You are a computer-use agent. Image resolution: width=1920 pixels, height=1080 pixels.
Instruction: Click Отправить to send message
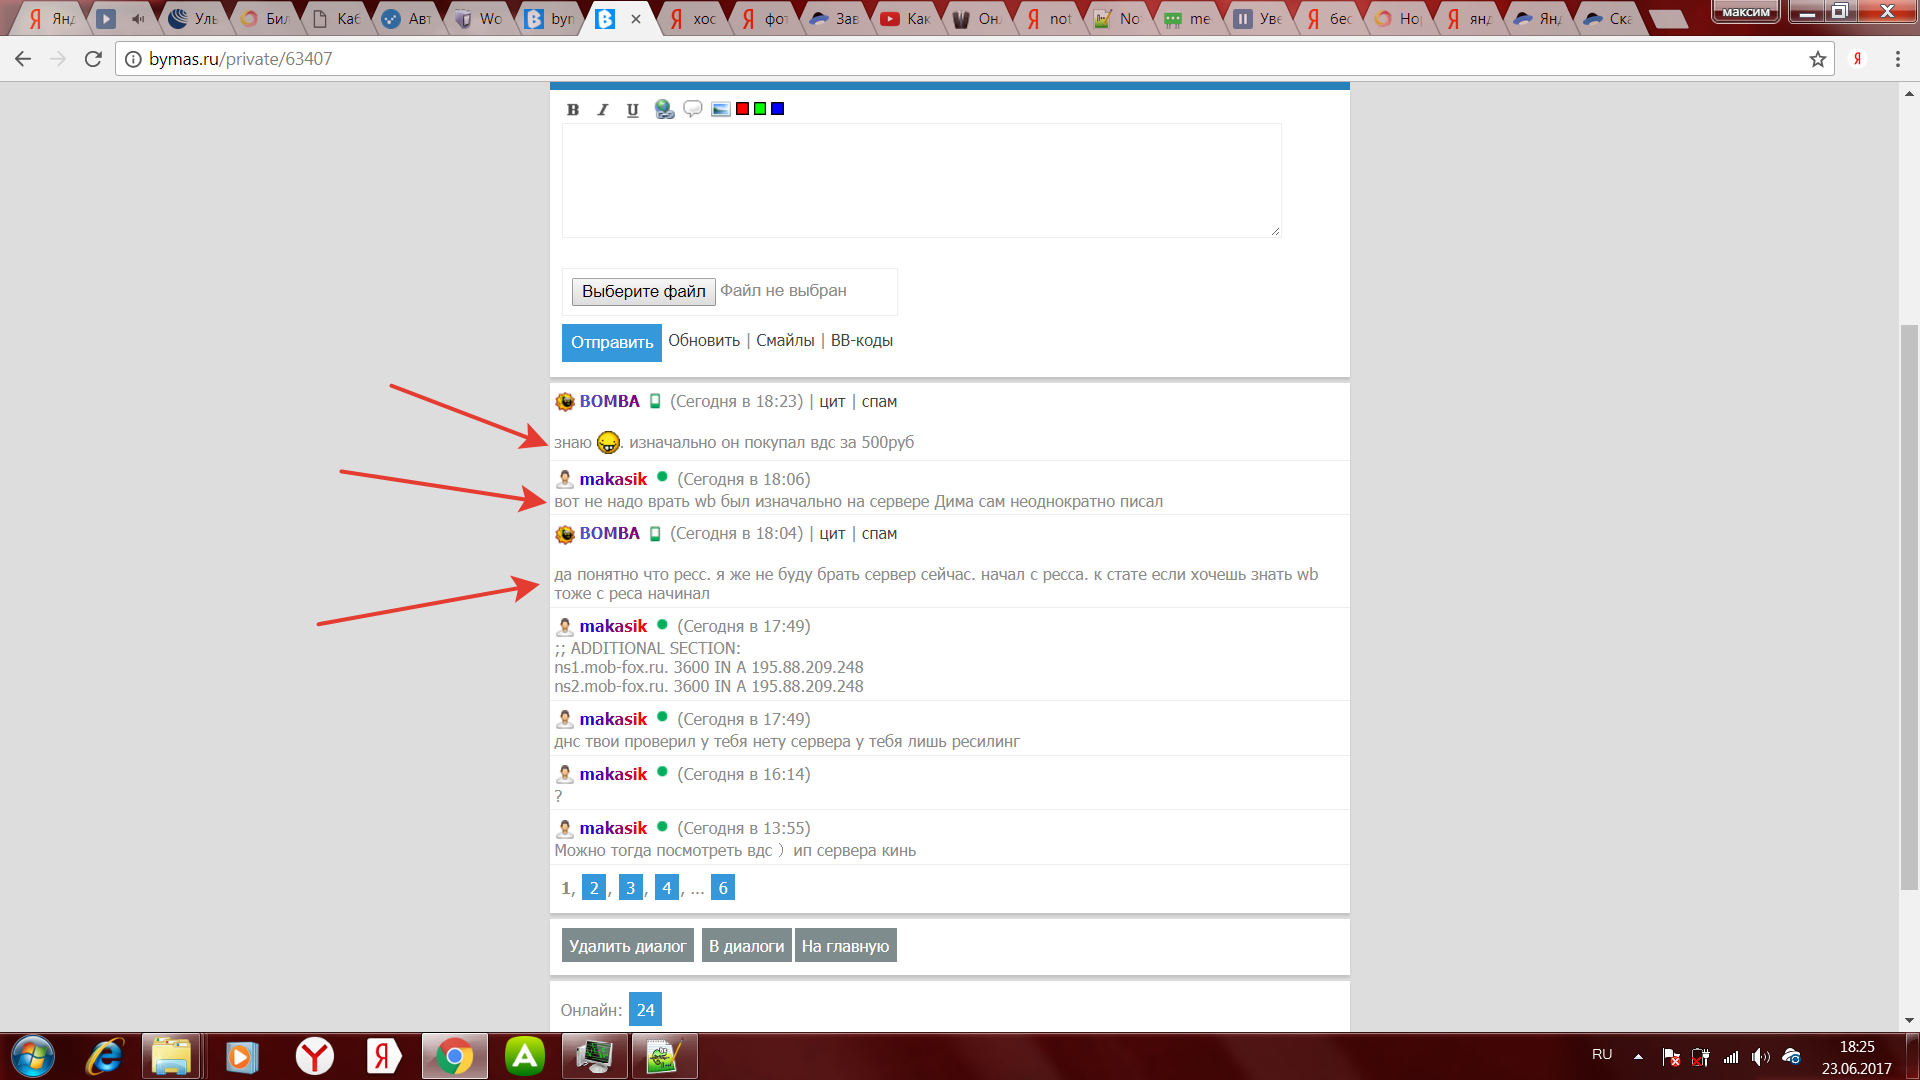coord(611,342)
